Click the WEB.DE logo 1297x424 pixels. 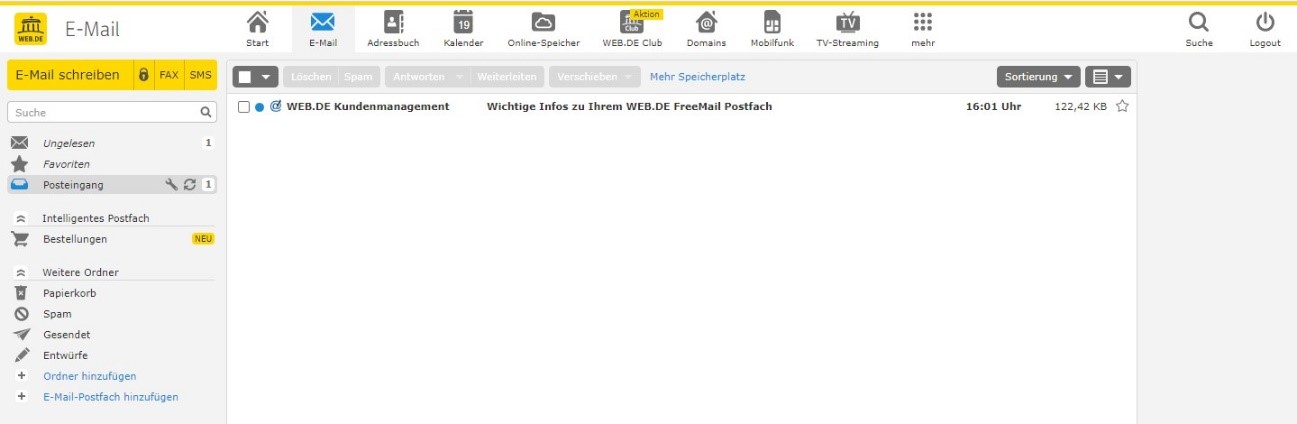(x=33, y=28)
